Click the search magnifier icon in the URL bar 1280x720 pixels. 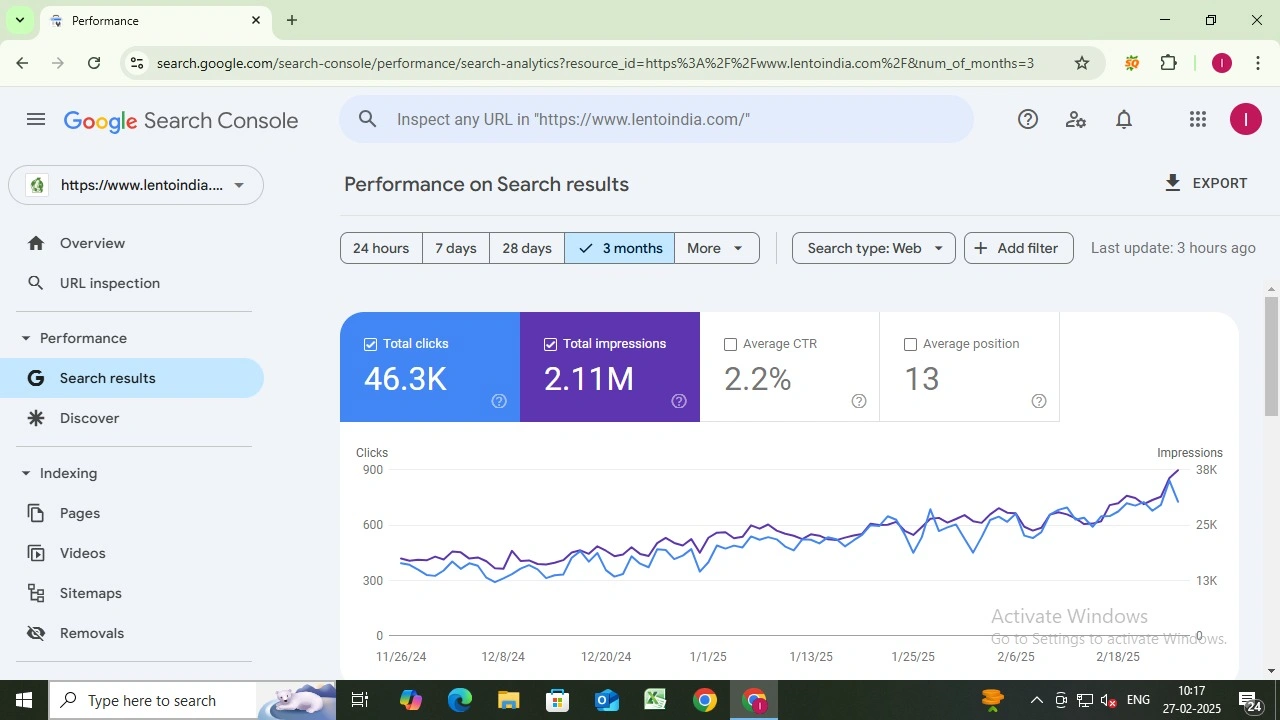click(x=368, y=119)
